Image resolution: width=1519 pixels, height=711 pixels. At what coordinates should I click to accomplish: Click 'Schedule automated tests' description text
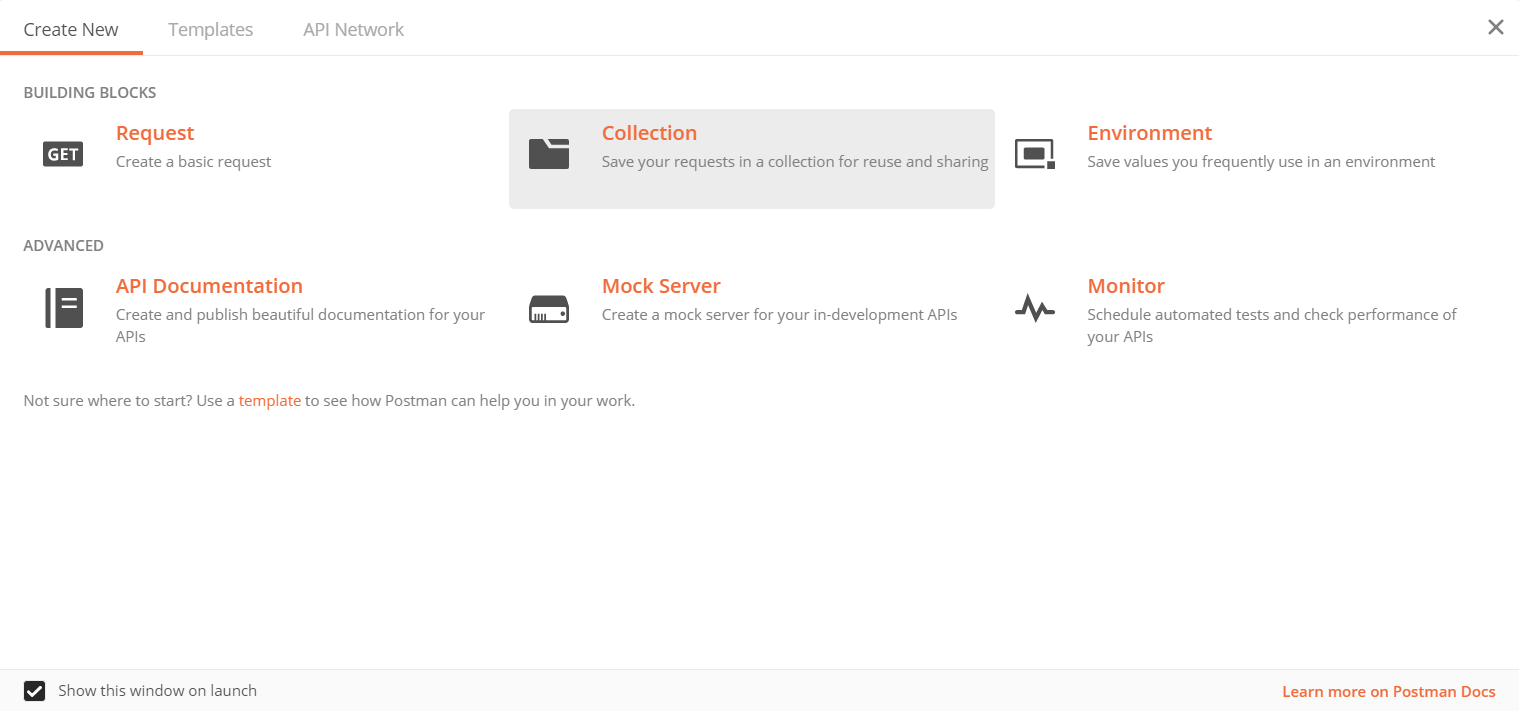click(1272, 326)
